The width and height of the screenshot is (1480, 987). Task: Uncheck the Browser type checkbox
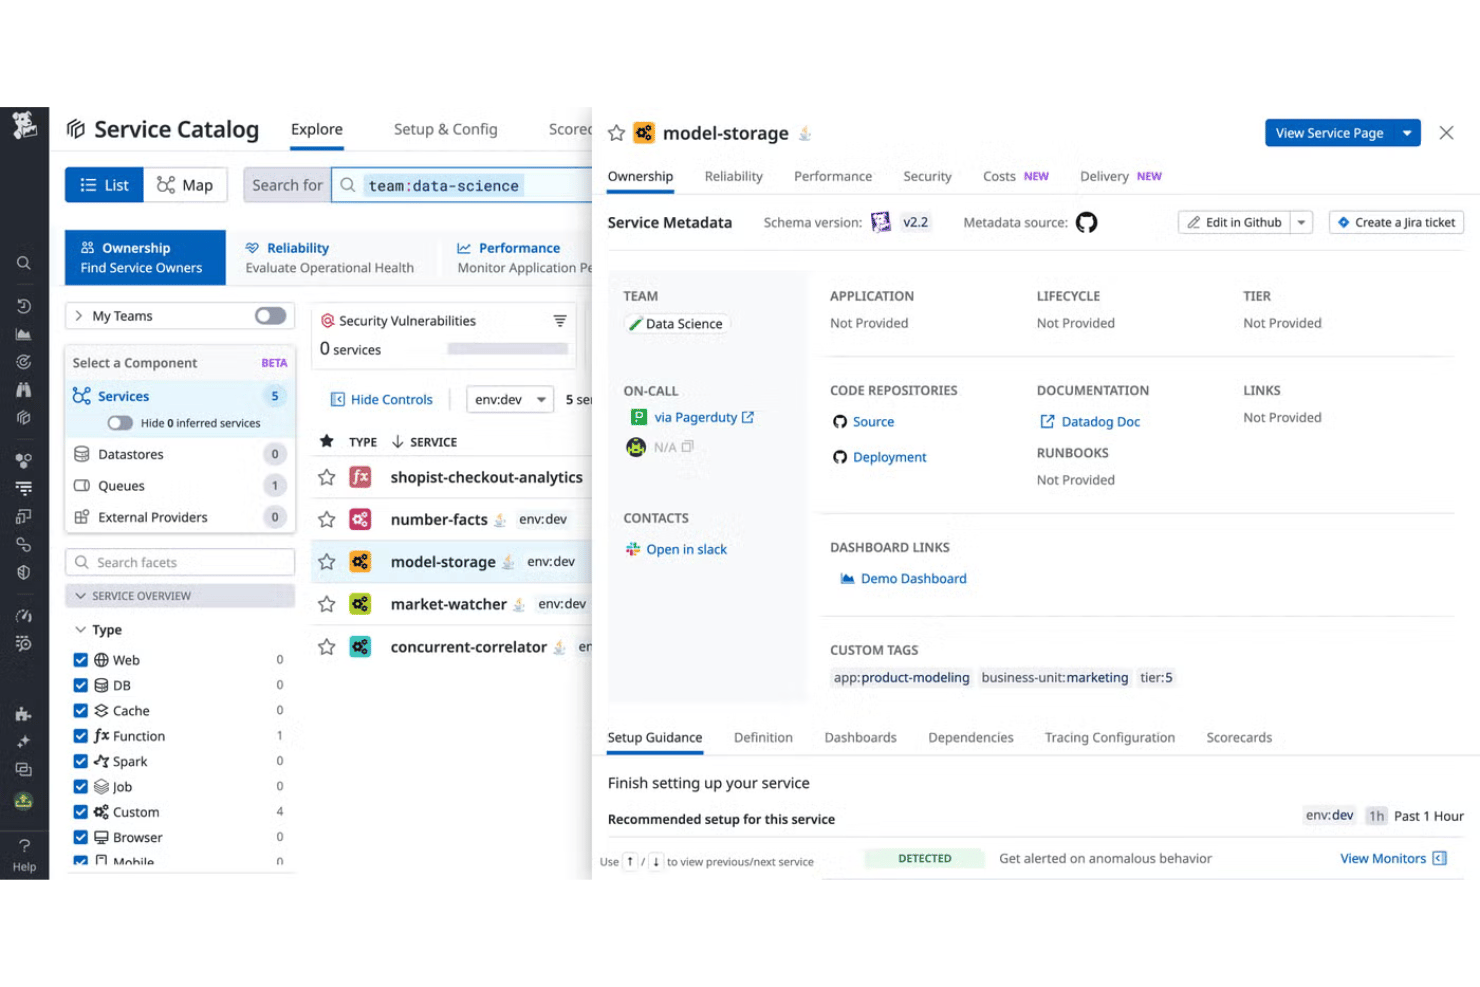pyautogui.click(x=81, y=837)
